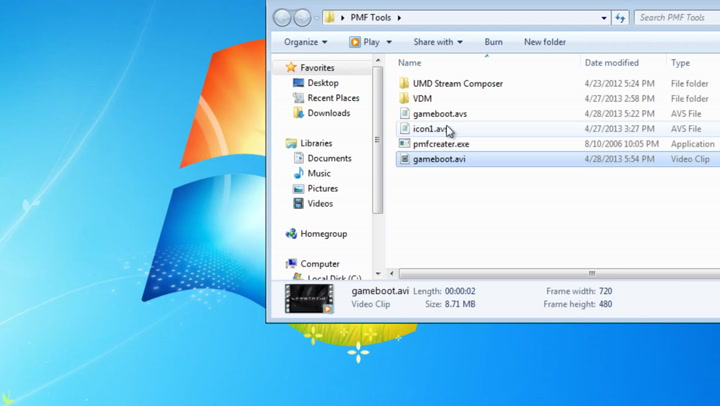
Task: Sort files by Date modified column
Action: tap(611, 63)
